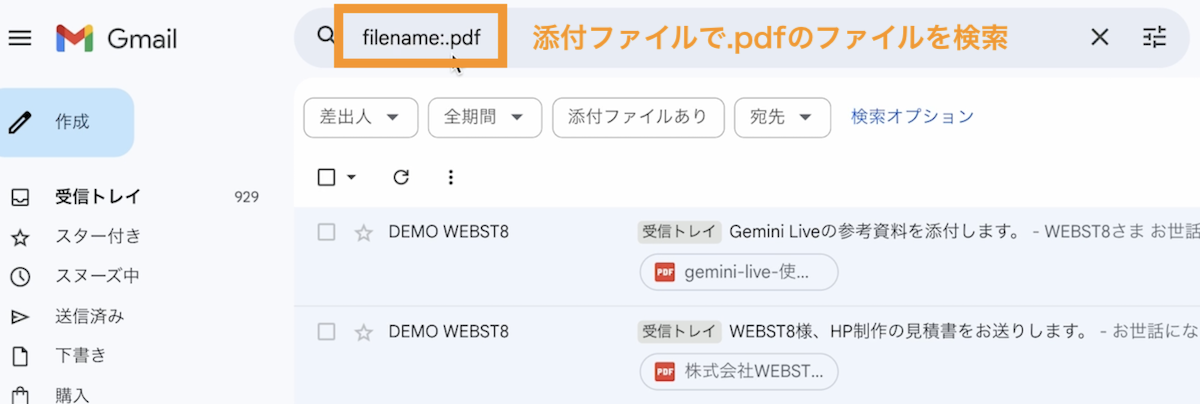Star the HP制作 見積書 email
Viewport: 1200px width, 404px height.
[364, 331]
